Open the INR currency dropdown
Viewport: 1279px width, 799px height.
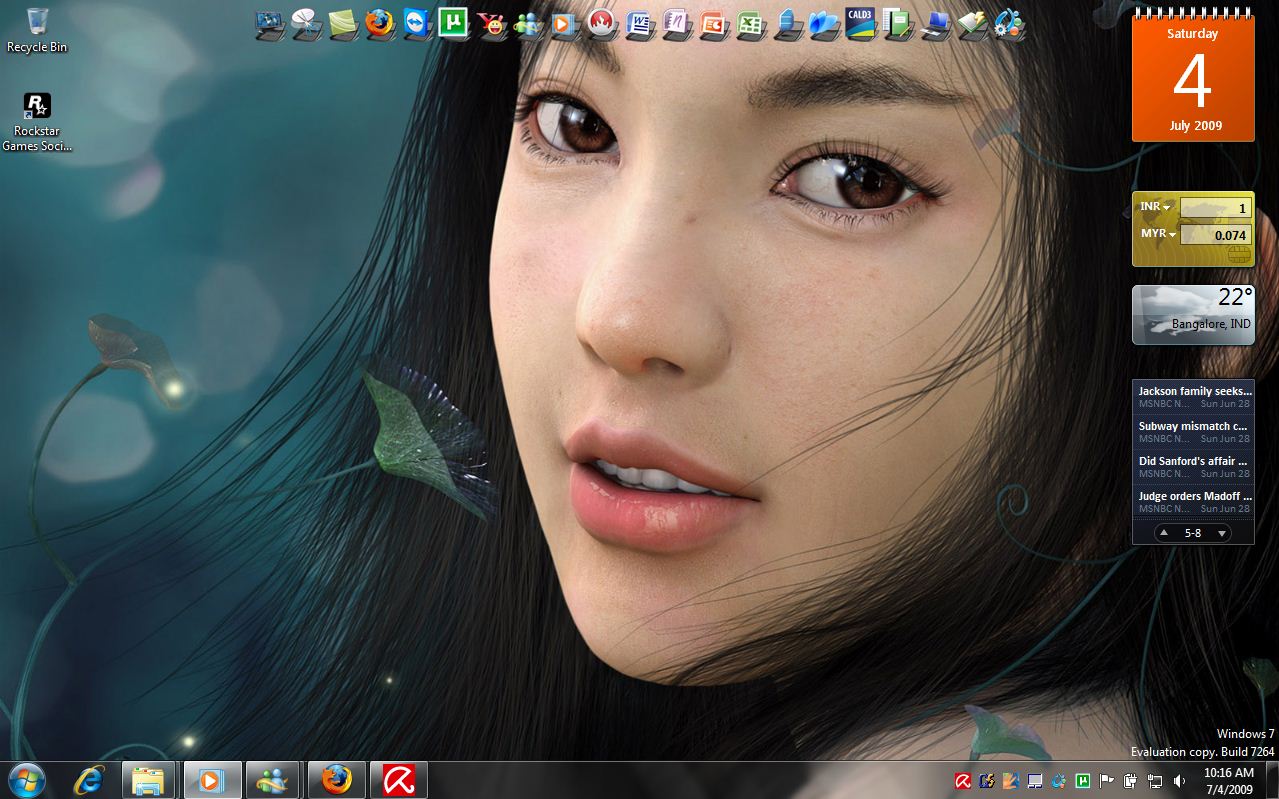(x=1154, y=207)
